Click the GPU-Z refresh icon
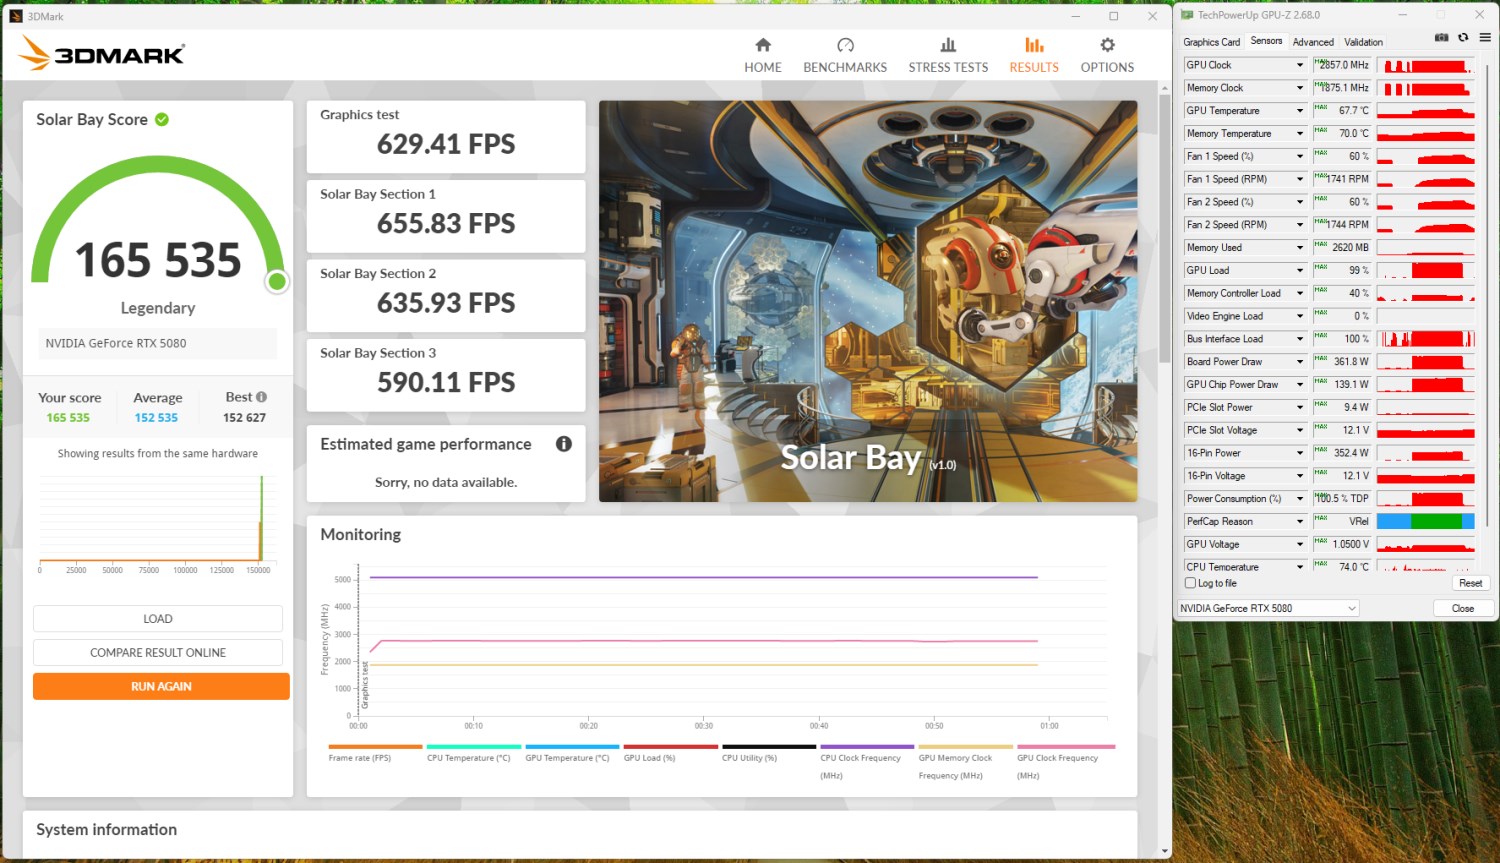 pos(1463,38)
